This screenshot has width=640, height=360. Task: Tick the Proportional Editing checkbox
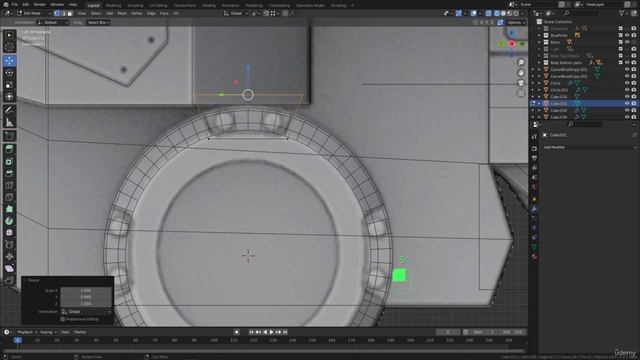tap(63, 319)
